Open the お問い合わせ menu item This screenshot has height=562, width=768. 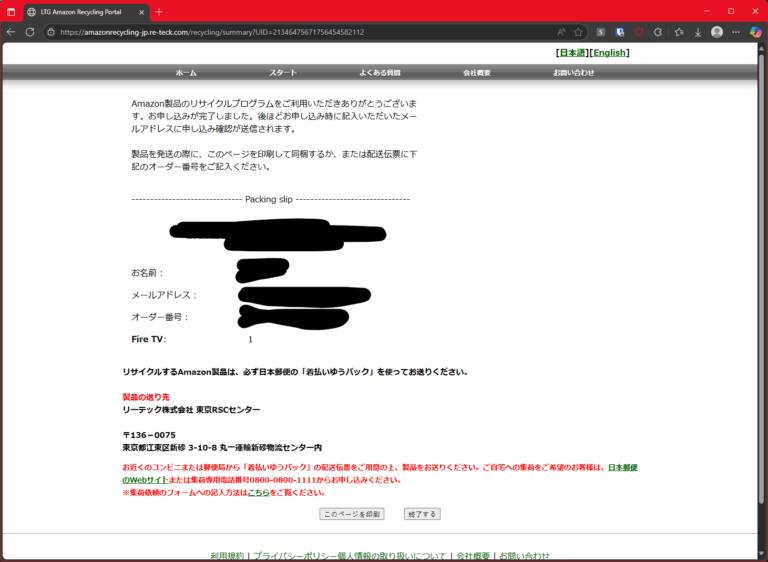point(574,73)
